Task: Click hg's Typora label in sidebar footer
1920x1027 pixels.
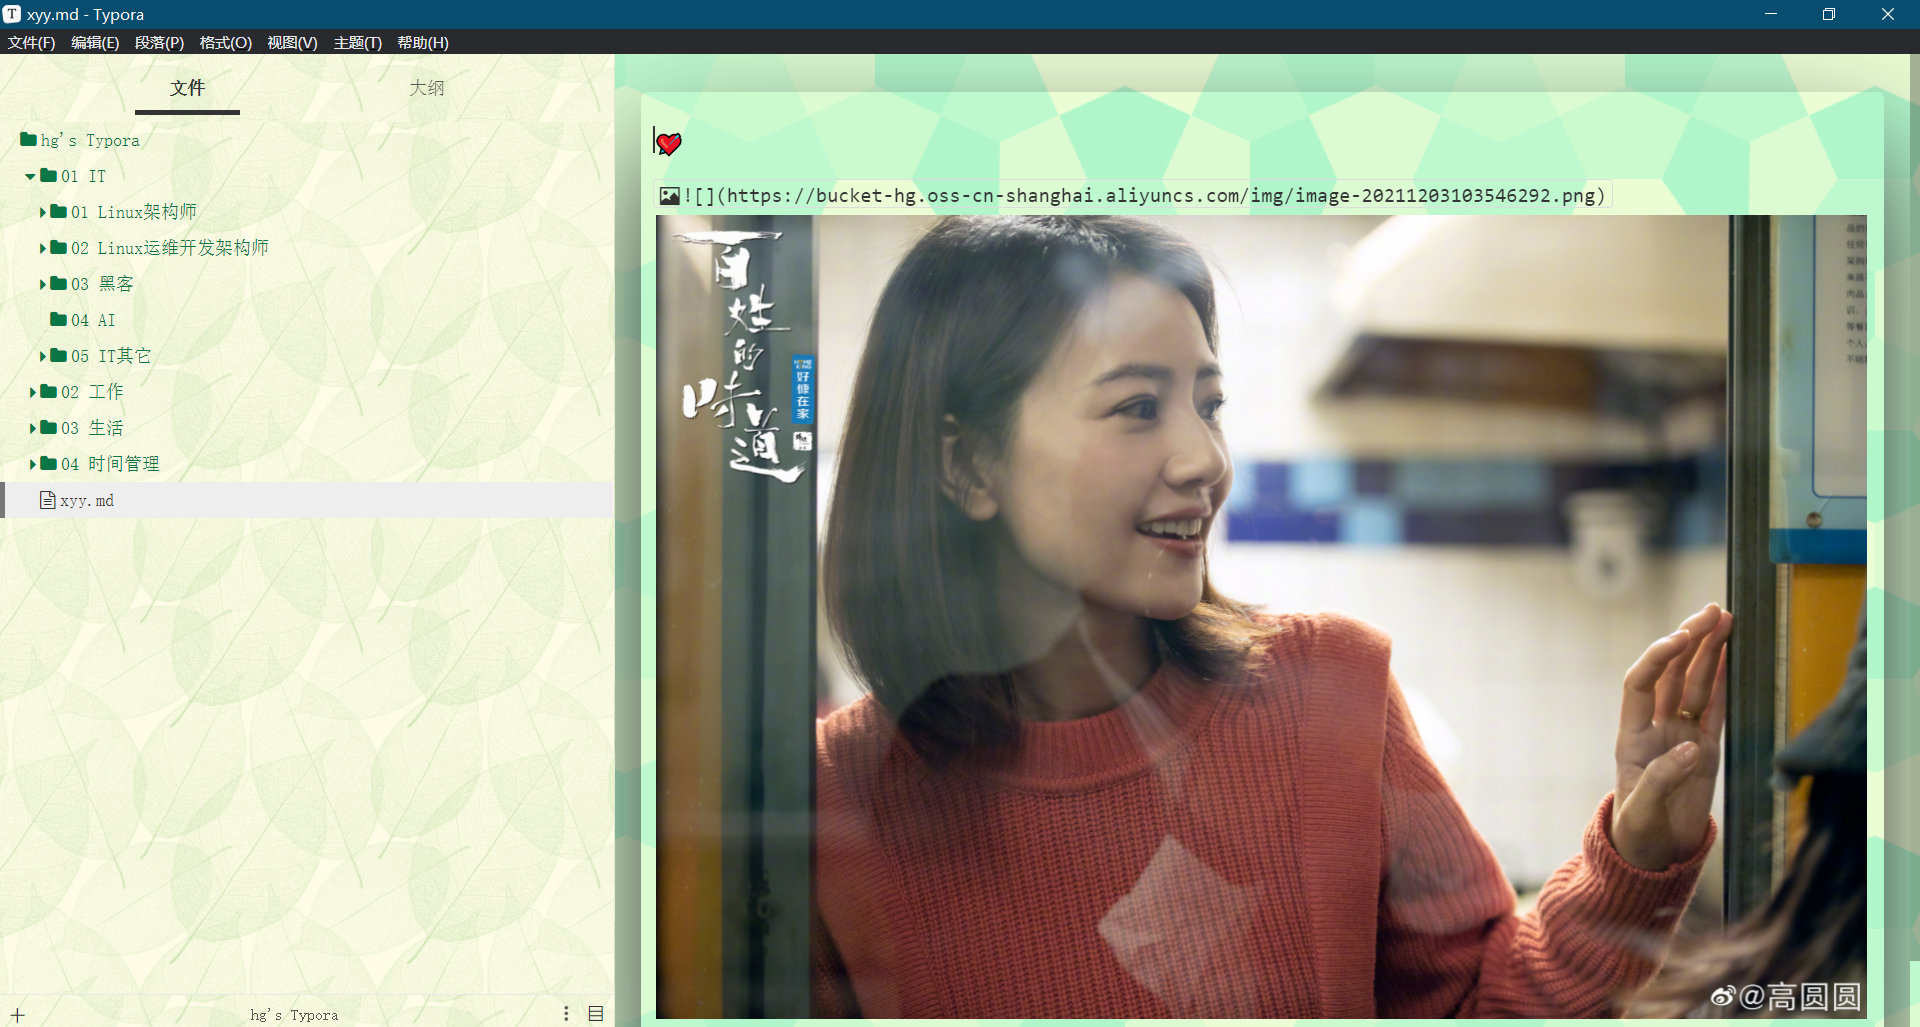Action: click(294, 1015)
